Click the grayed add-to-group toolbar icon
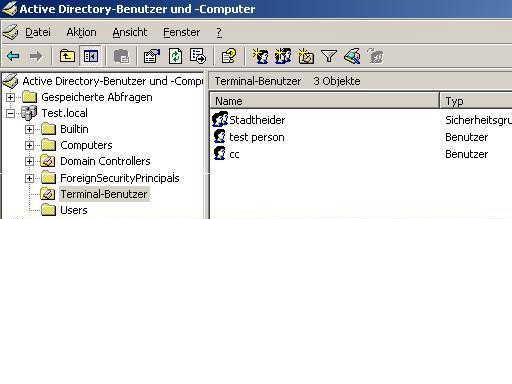 [x=375, y=56]
